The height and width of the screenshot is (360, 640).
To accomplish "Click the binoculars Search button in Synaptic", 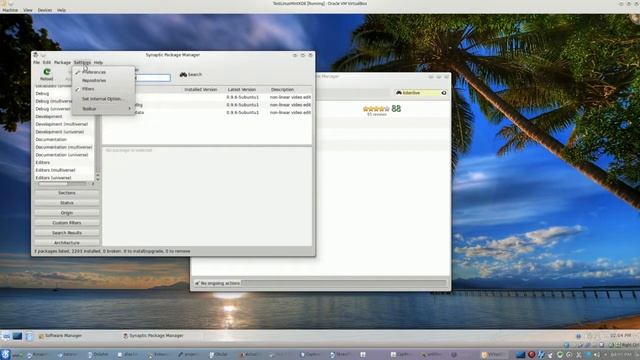I will pos(191,74).
